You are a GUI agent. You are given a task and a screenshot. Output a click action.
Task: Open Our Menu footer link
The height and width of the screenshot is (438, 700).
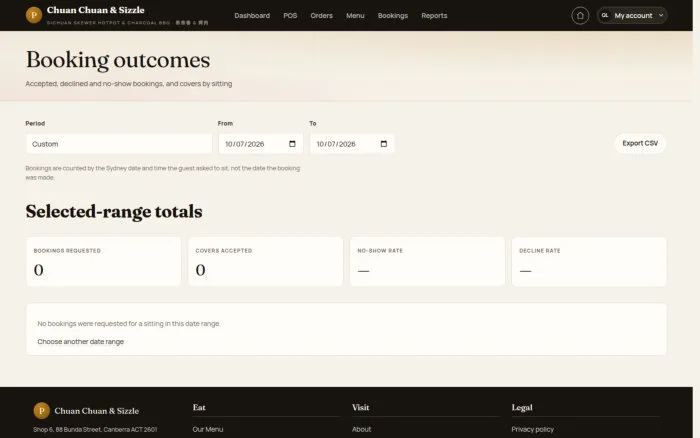208,429
